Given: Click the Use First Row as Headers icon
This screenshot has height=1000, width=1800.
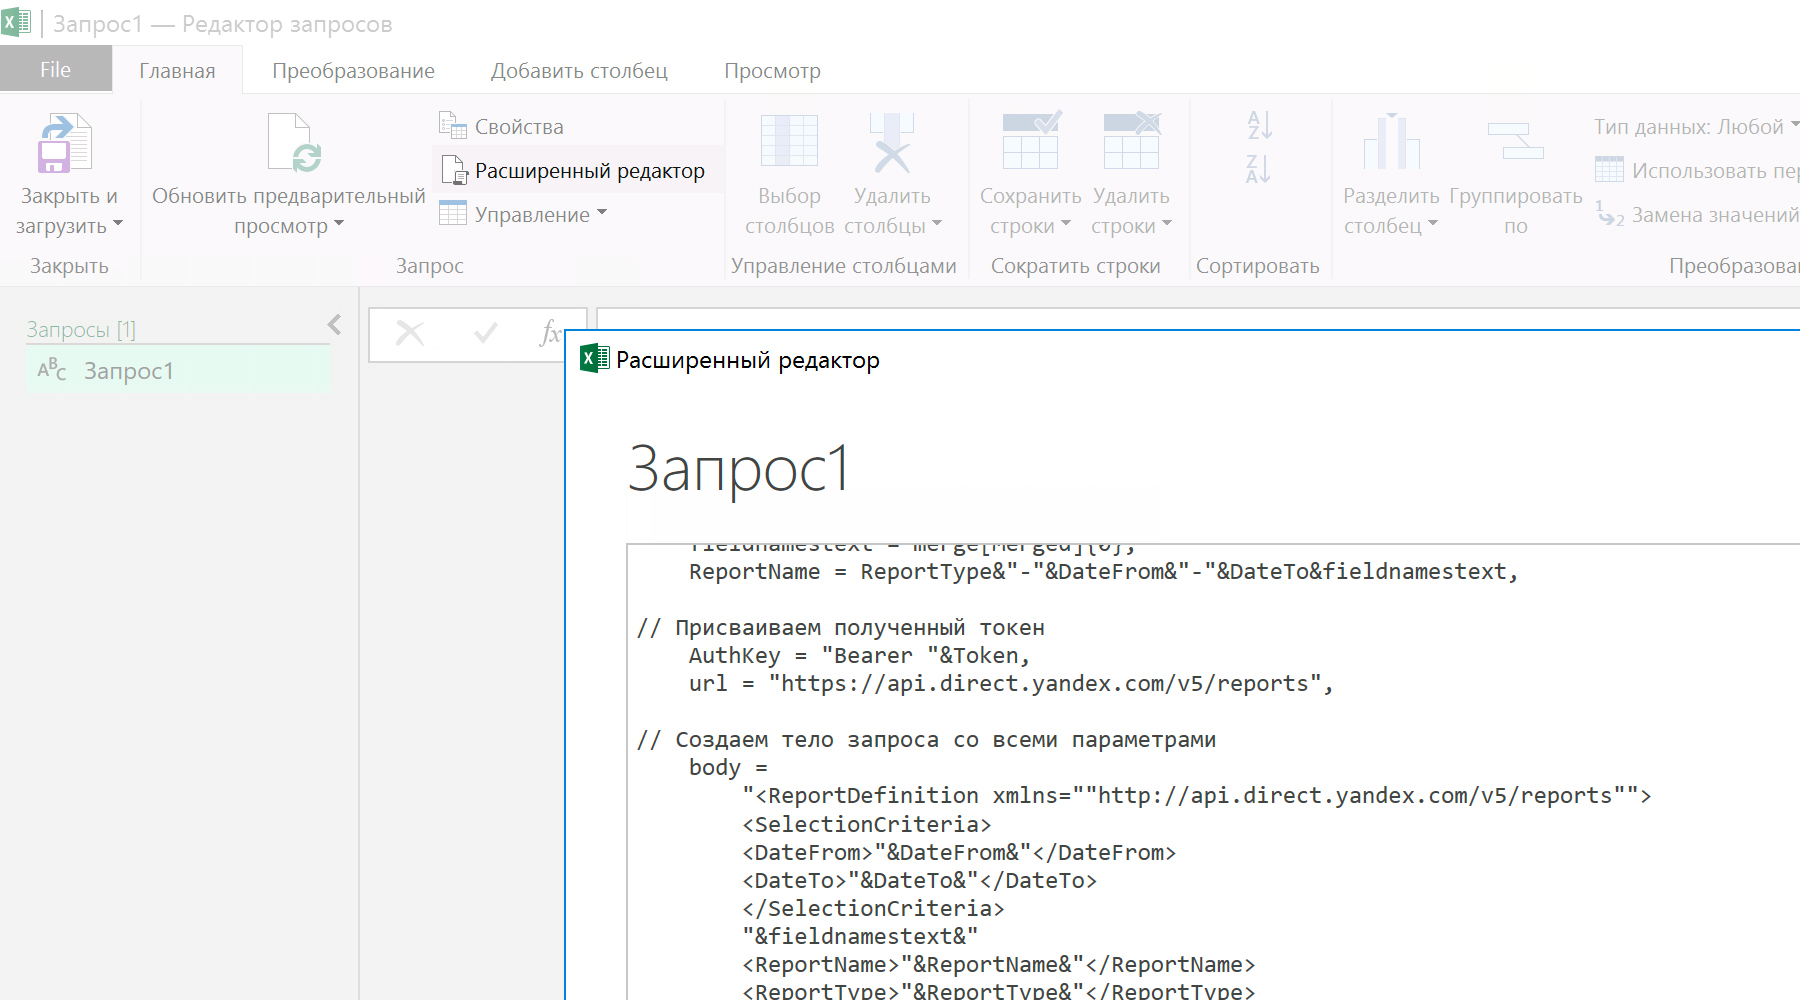Looking at the screenshot, I should coord(1609,170).
